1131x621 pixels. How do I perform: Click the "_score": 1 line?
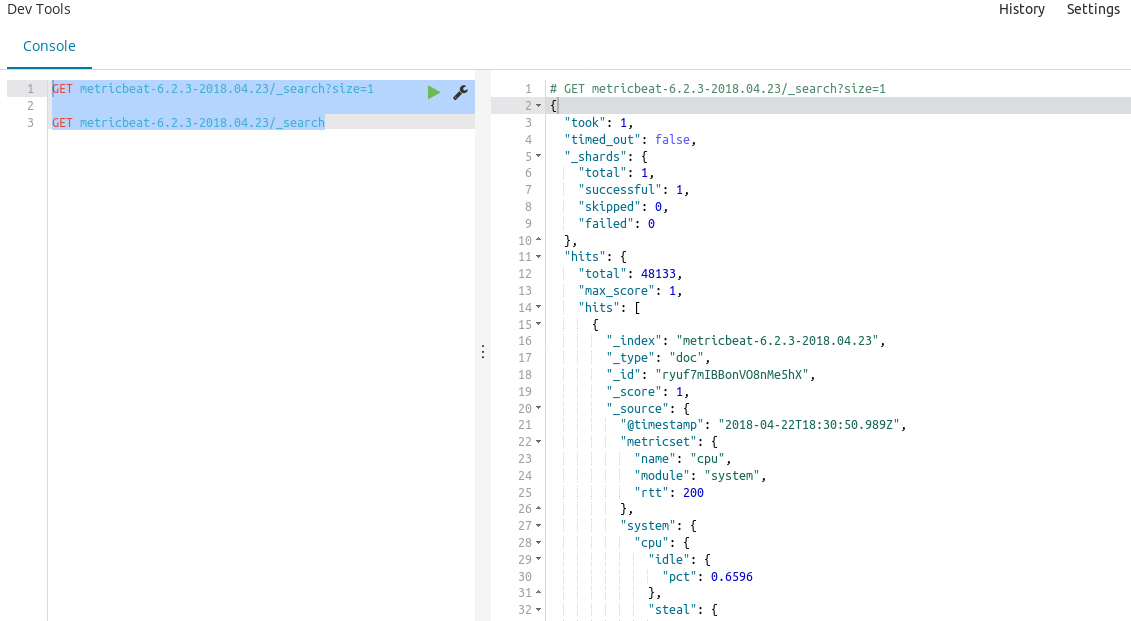coord(648,392)
